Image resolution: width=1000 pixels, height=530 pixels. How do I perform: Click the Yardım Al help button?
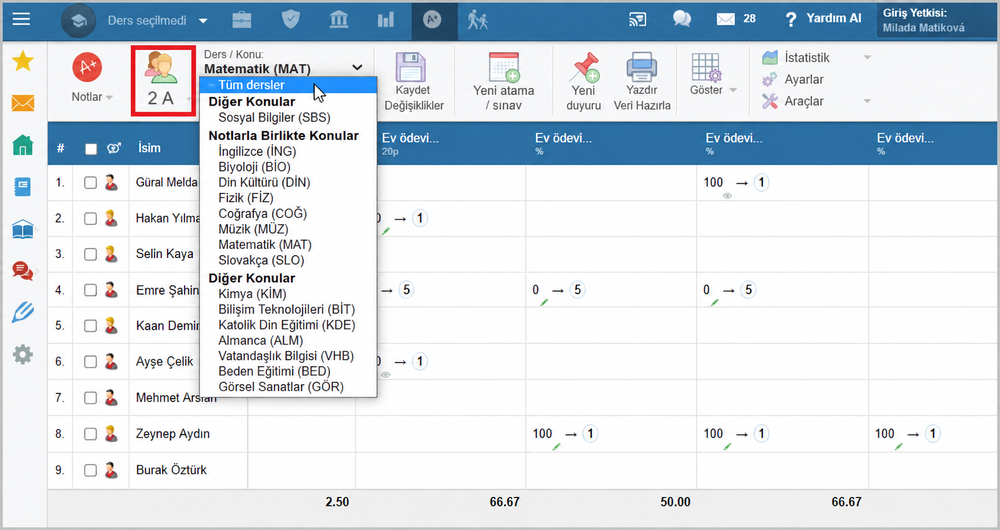823,18
